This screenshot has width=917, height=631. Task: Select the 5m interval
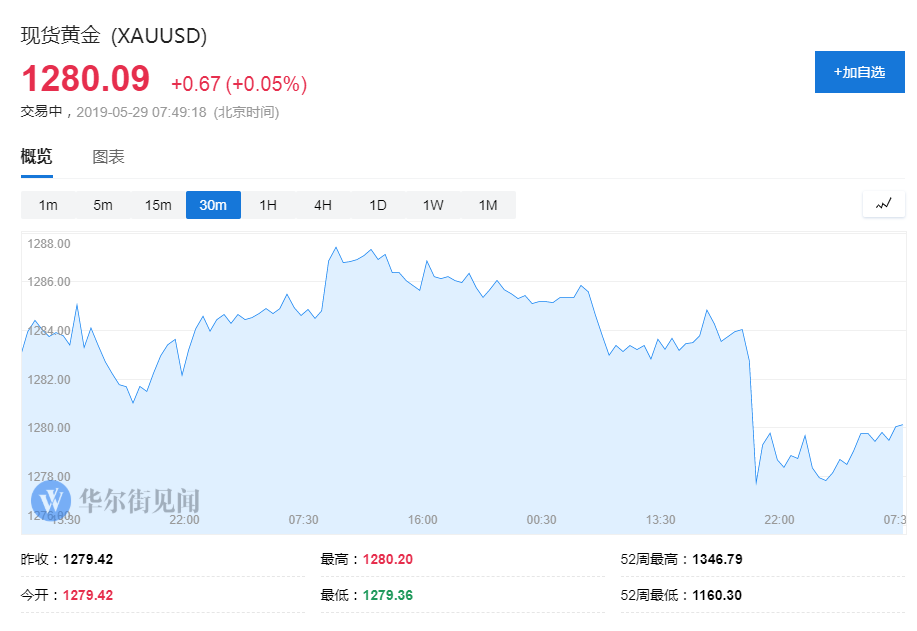[x=103, y=205]
